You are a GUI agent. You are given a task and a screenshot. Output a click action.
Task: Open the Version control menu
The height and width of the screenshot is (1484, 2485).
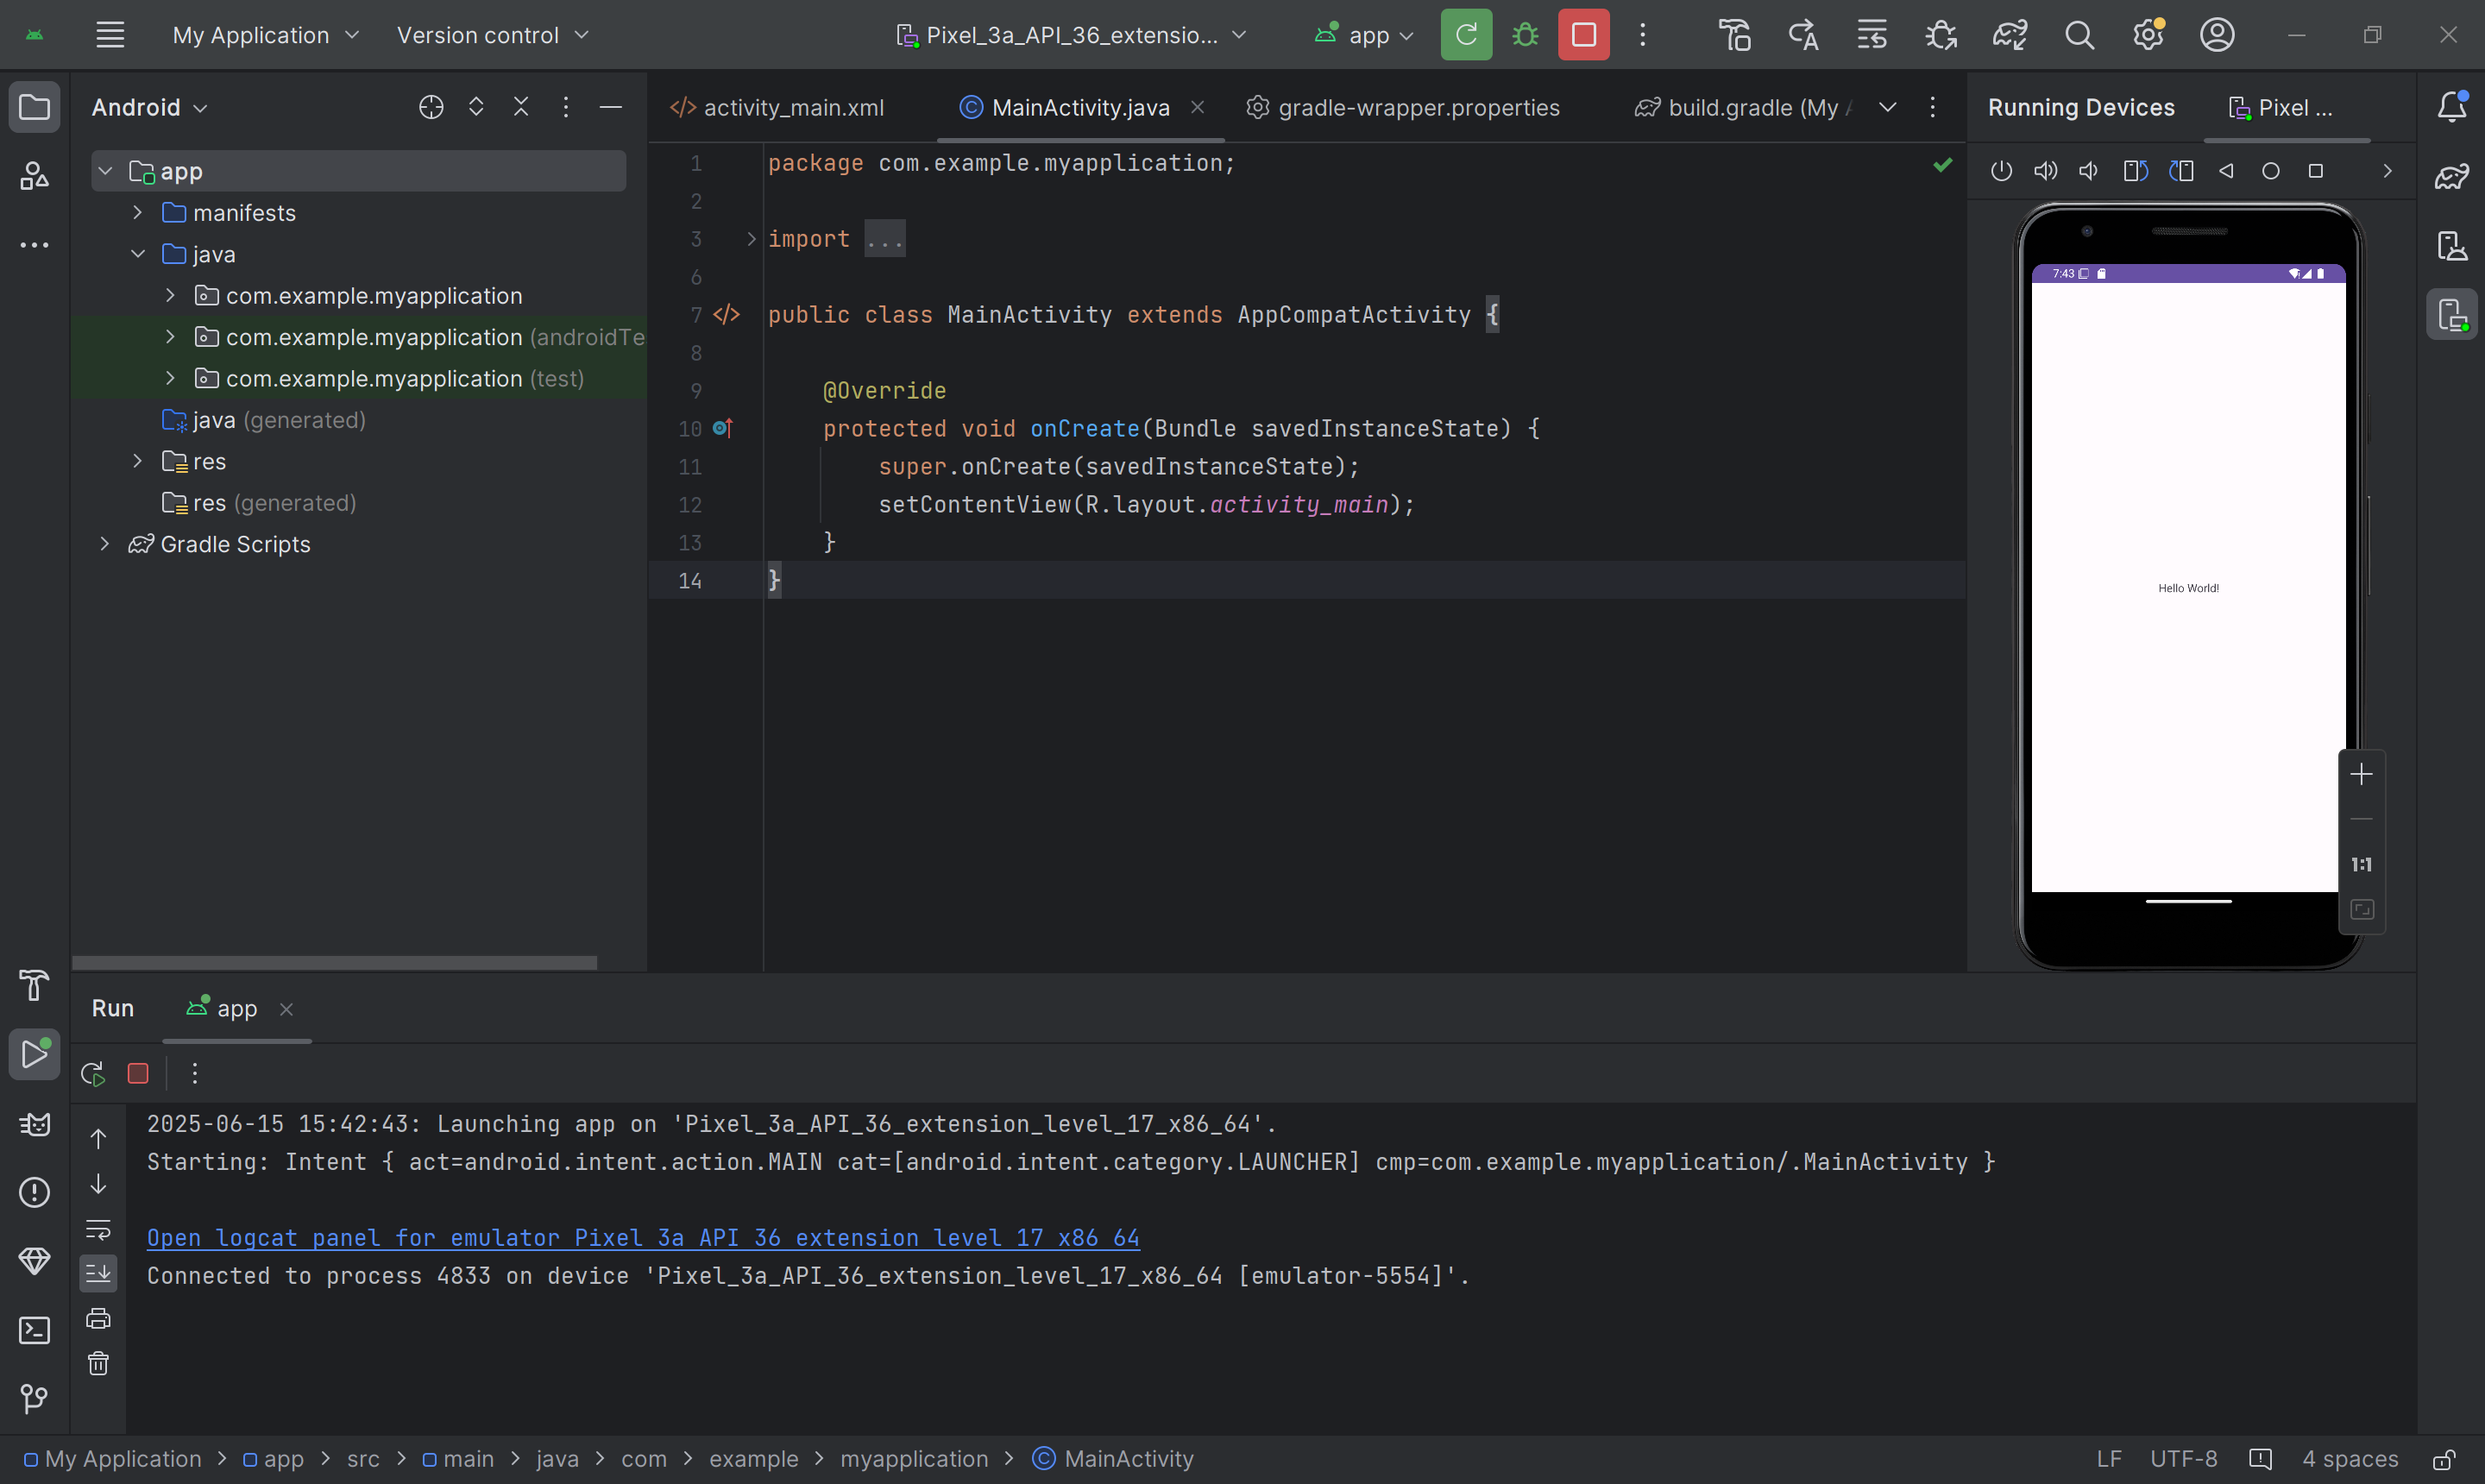click(x=492, y=35)
